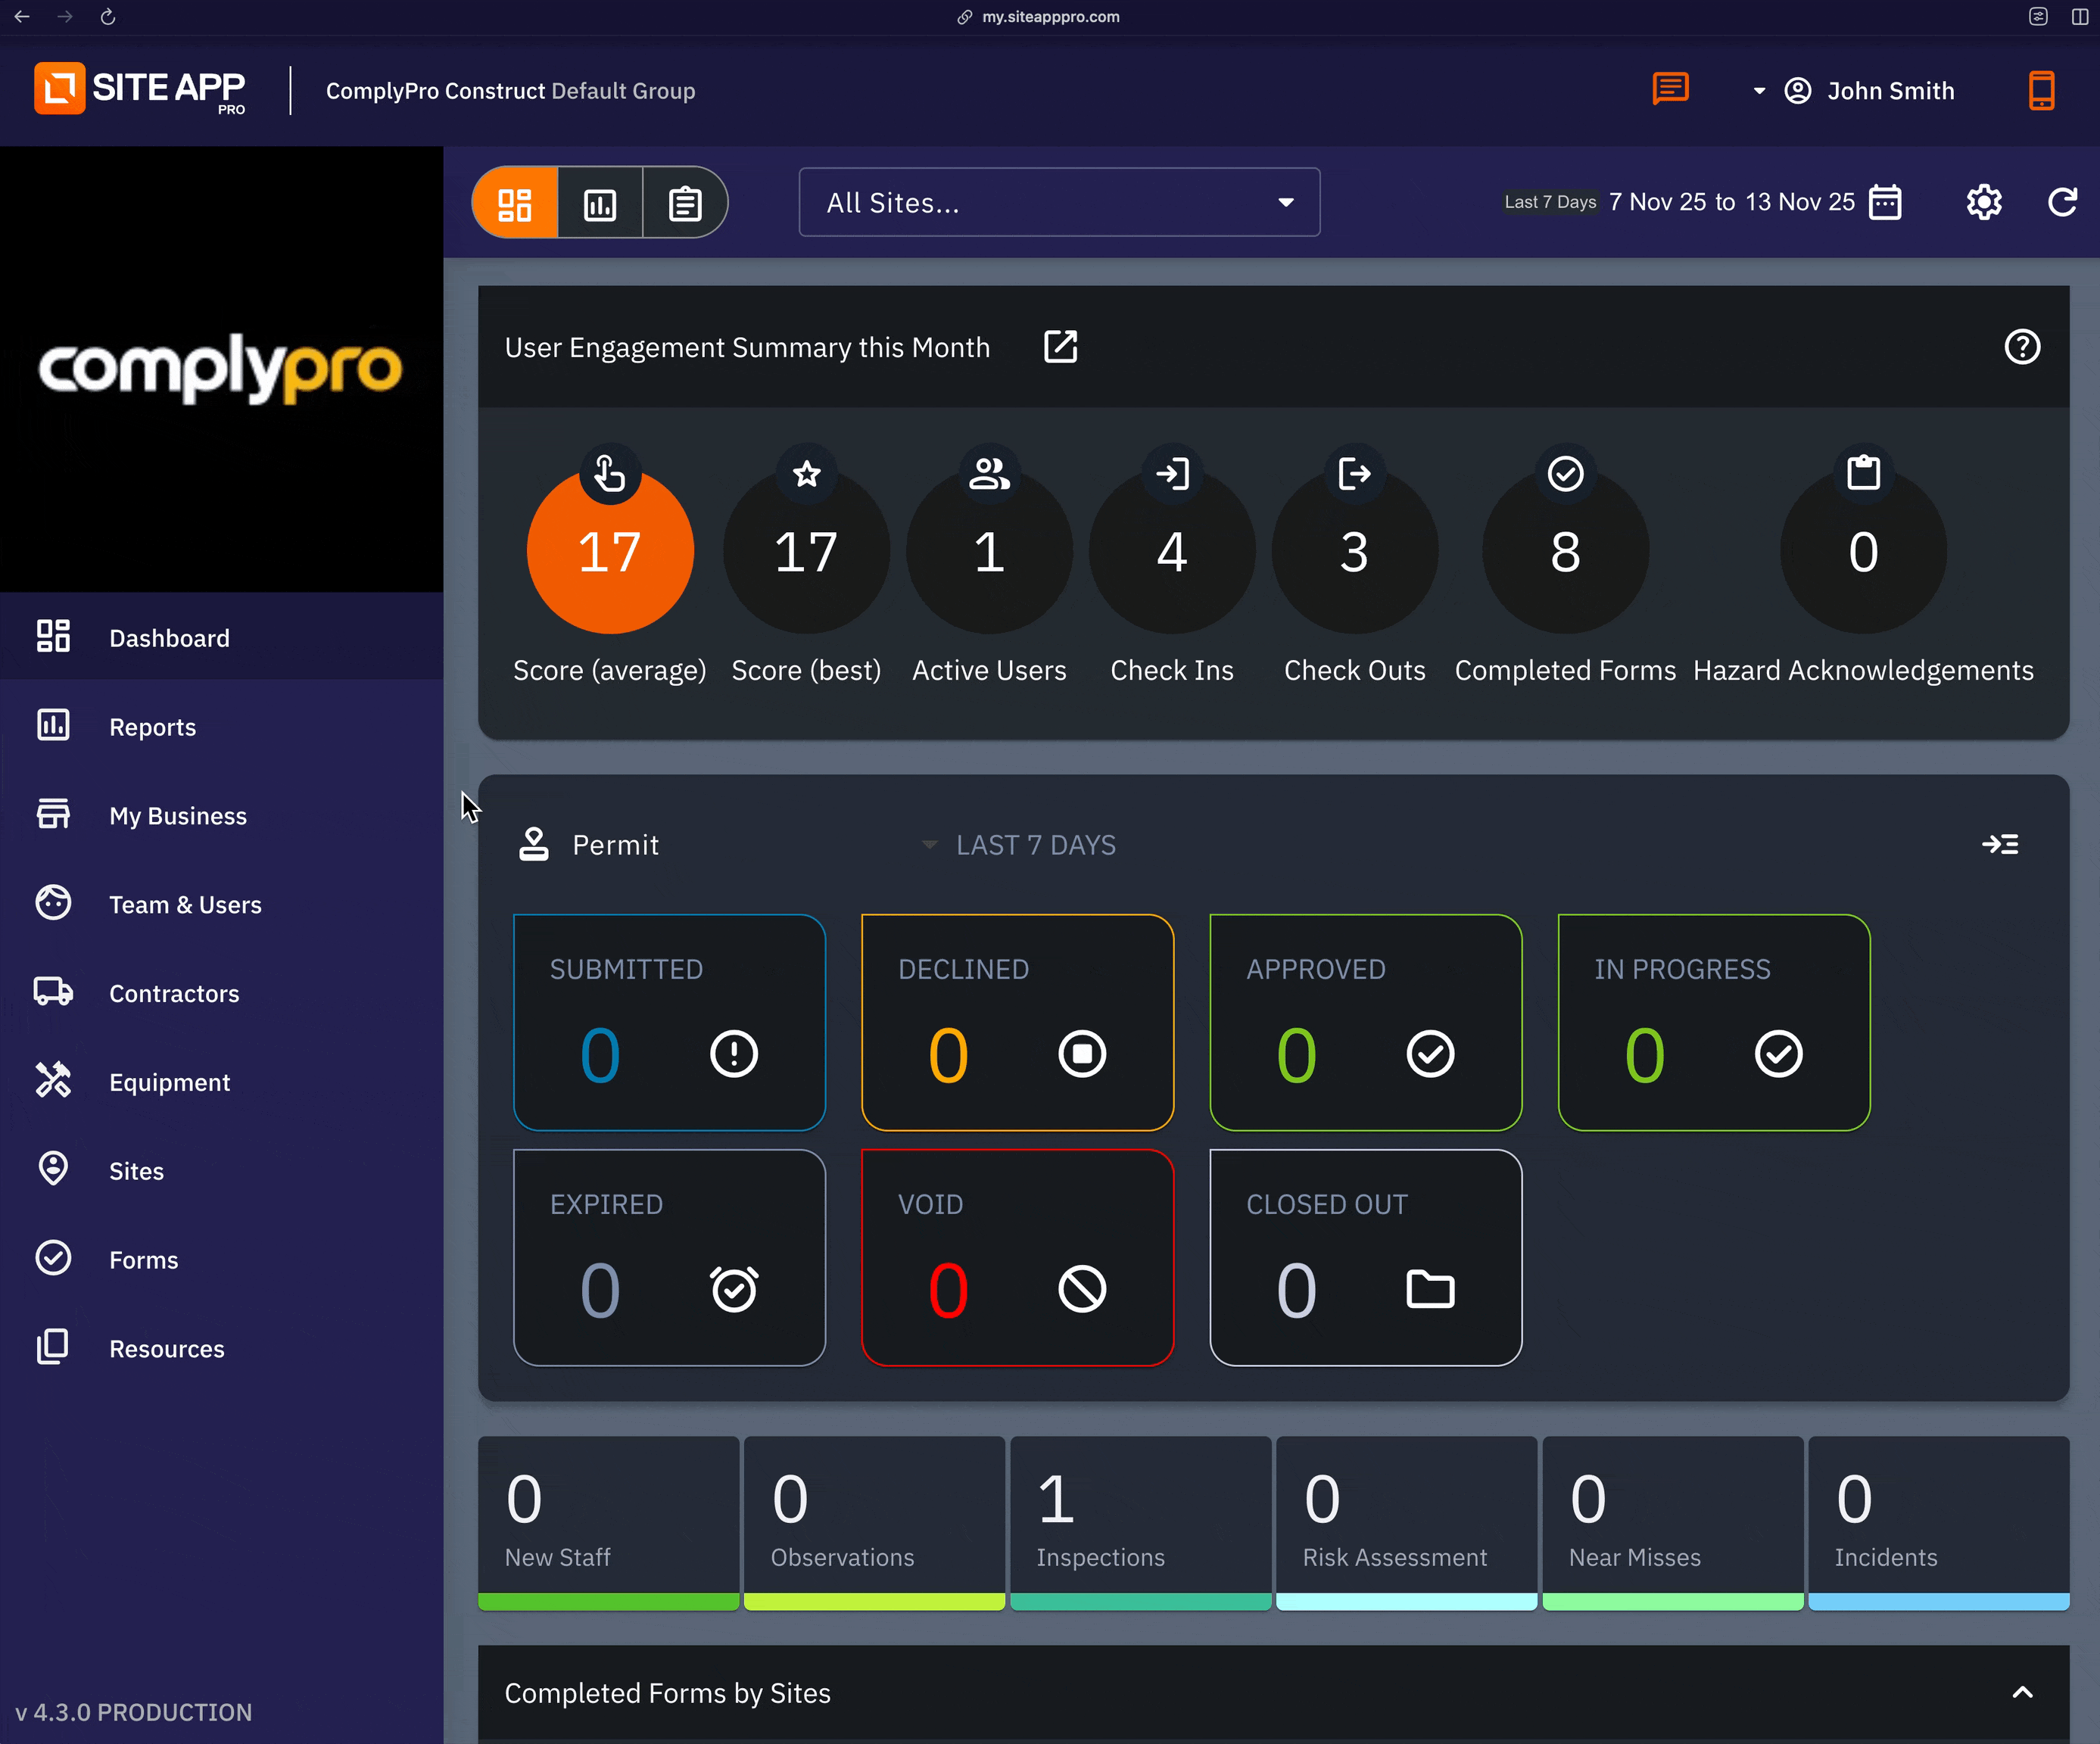This screenshot has width=2100, height=1744.
Task: Select the orange Score (average) circle
Action: pyautogui.click(x=610, y=552)
